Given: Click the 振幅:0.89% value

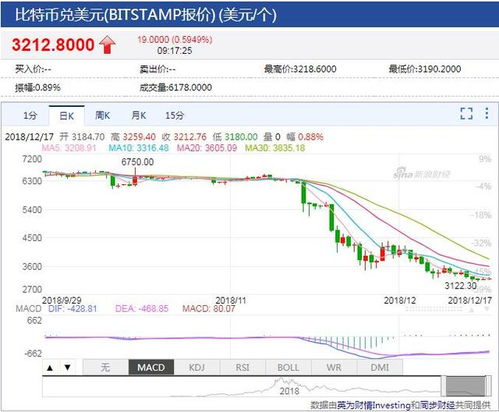Looking at the screenshot, I should [38, 88].
